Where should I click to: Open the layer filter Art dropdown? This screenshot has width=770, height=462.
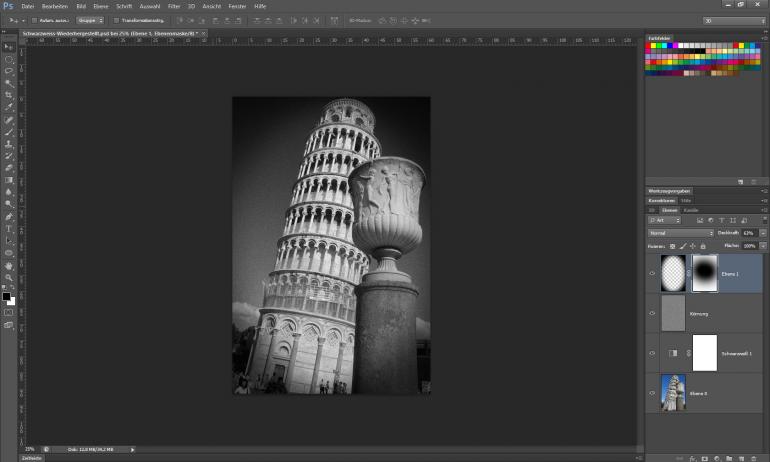tap(664, 220)
